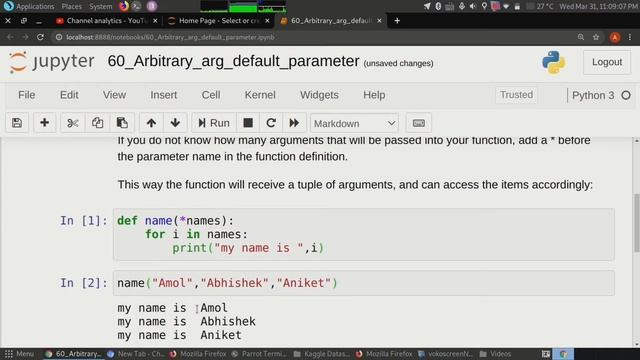Open the cell type Markdown dropdown
Viewport: 640px width, 360px height.
(x=354, y=123)
